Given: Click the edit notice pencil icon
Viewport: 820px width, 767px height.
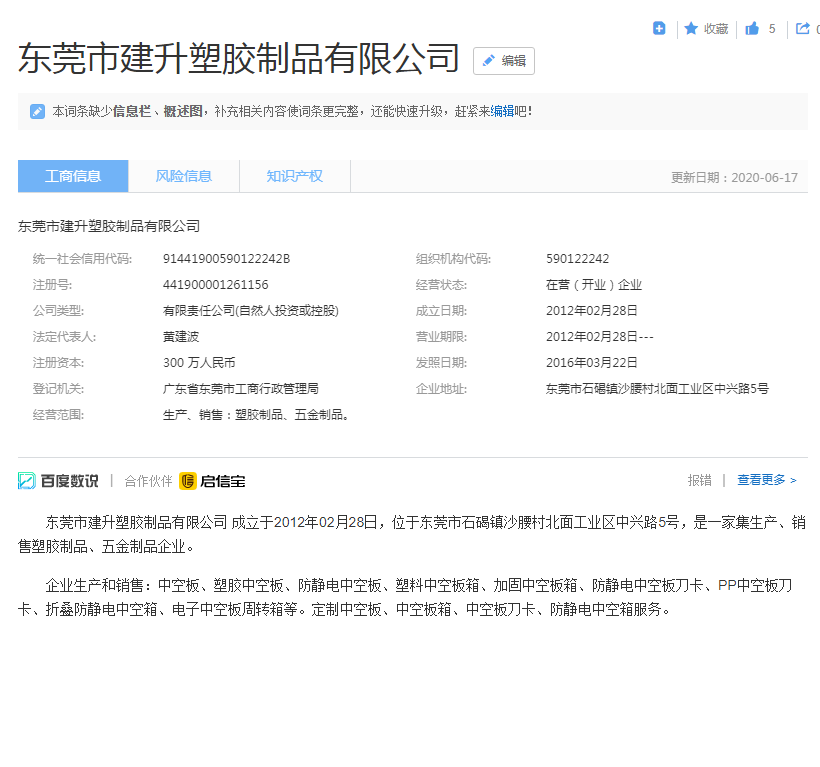Looking at the screenshot, I should [37, 111].
